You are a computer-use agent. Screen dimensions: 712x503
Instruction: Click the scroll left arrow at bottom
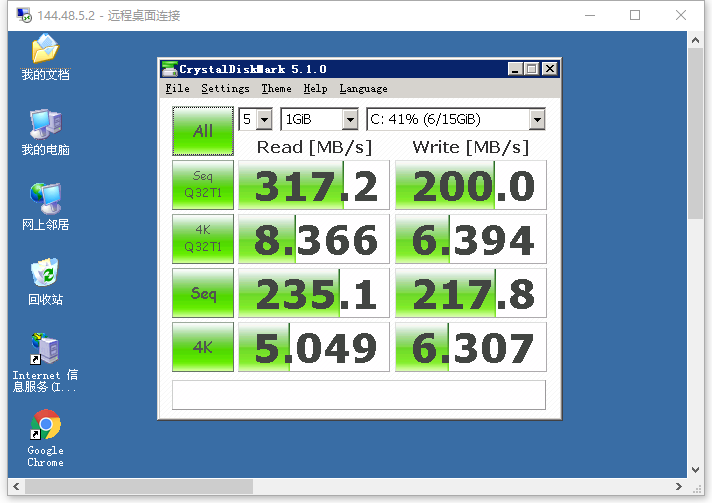pos(16,487)
